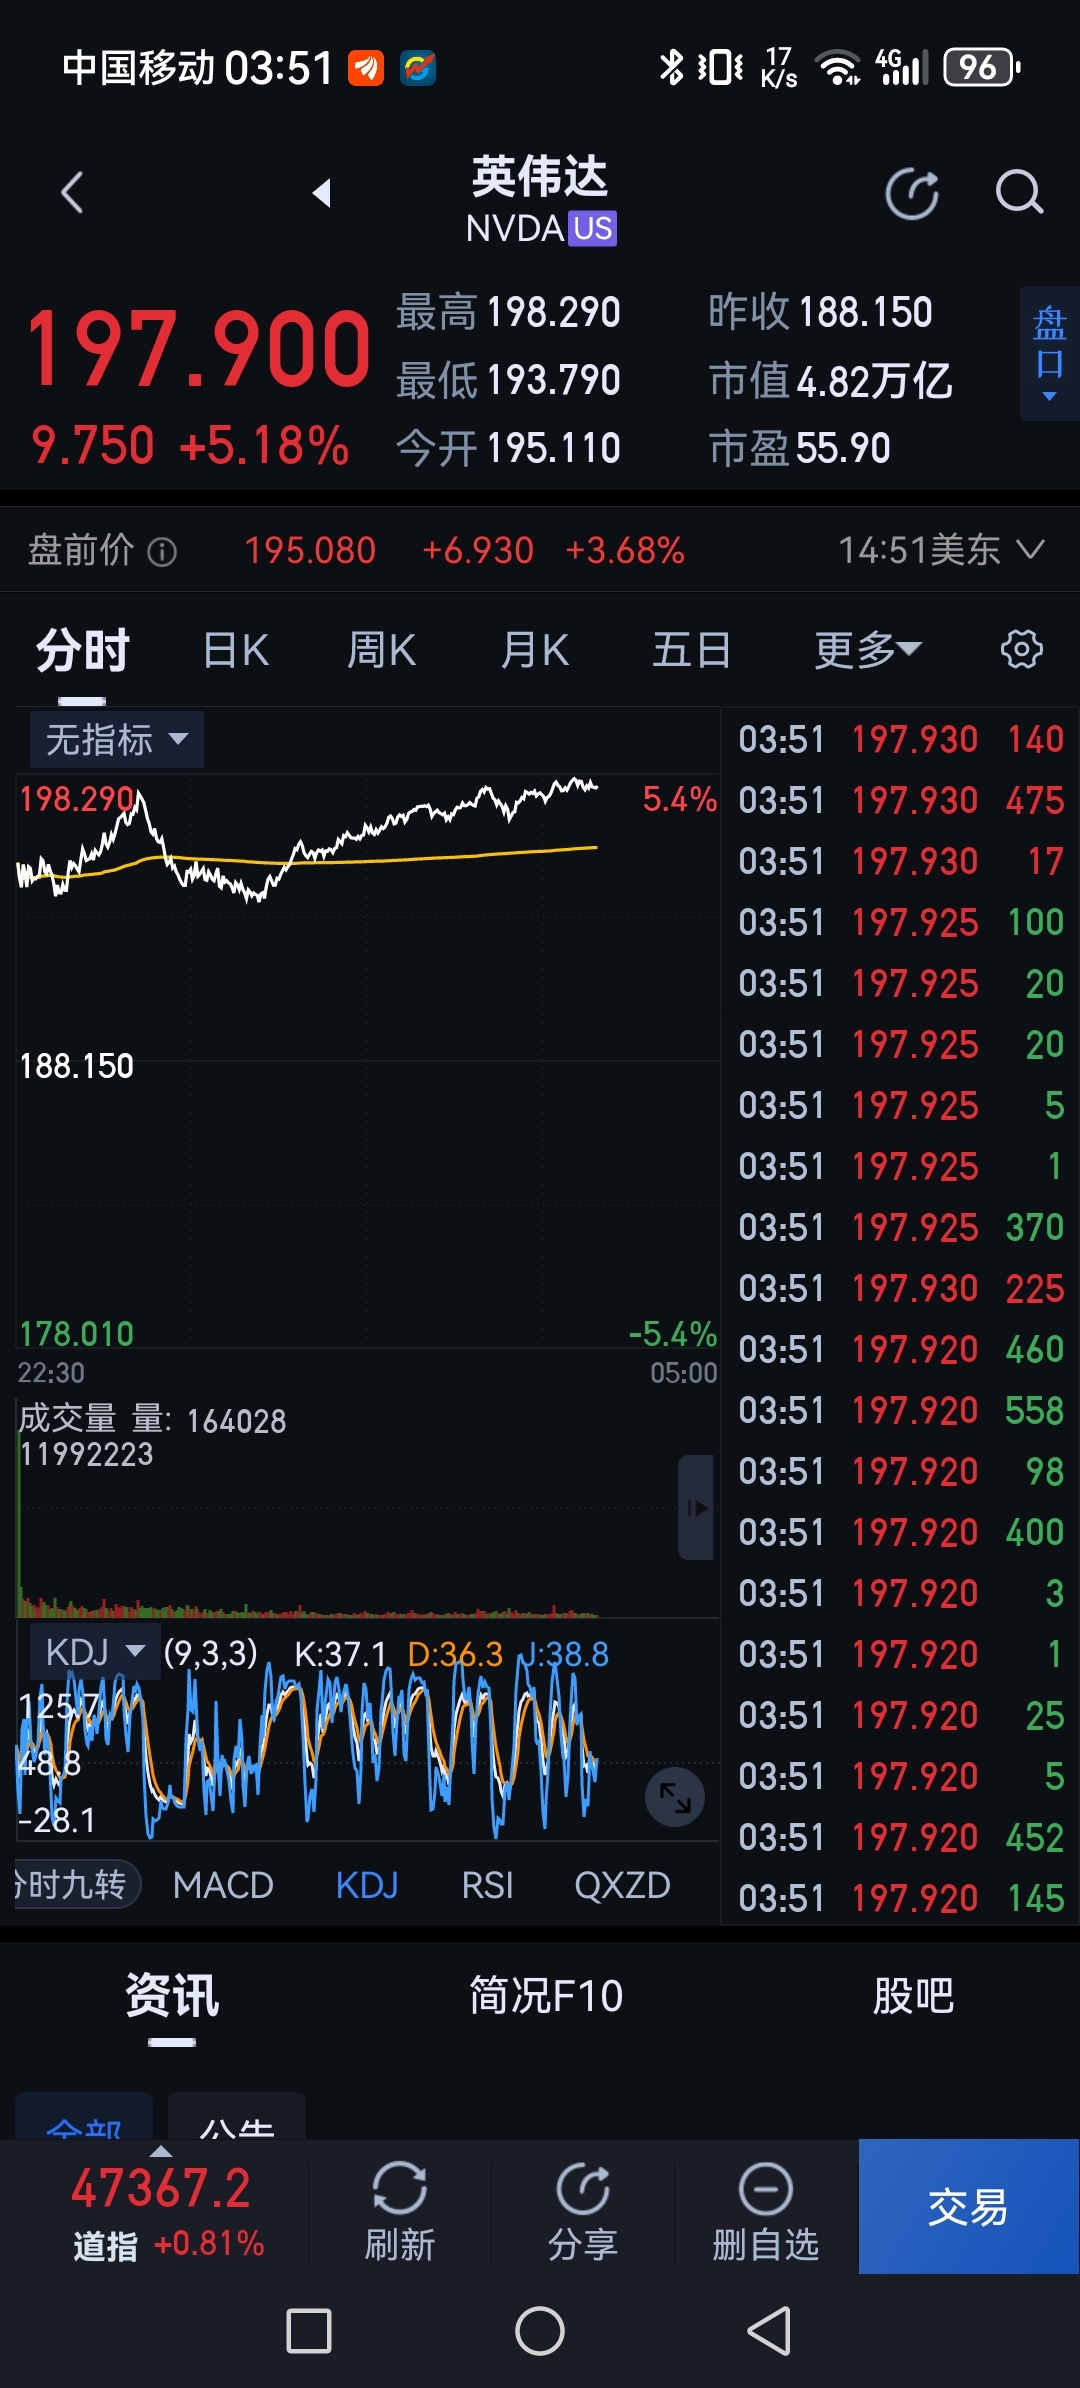Open 更多 chart period dropdown
This screenshot has width=1080, height=2388.
867,650
